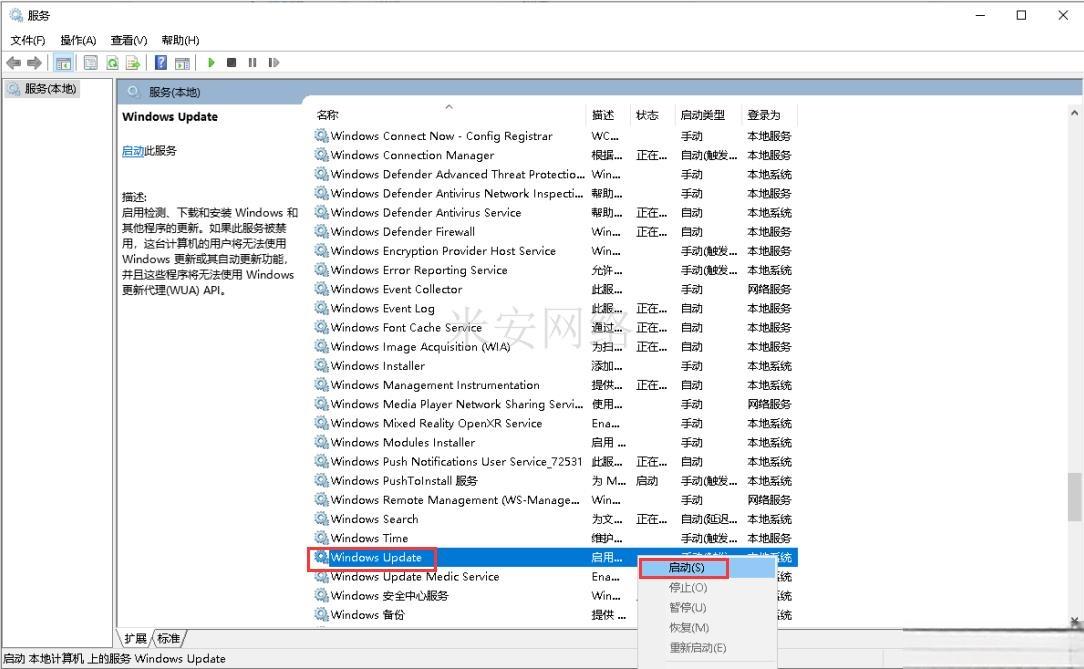Viewport: 1084px width, 669px height.
Task: Select Windows Error Reporting Service row
Action: pyautogui.click(x=554, y=270)
